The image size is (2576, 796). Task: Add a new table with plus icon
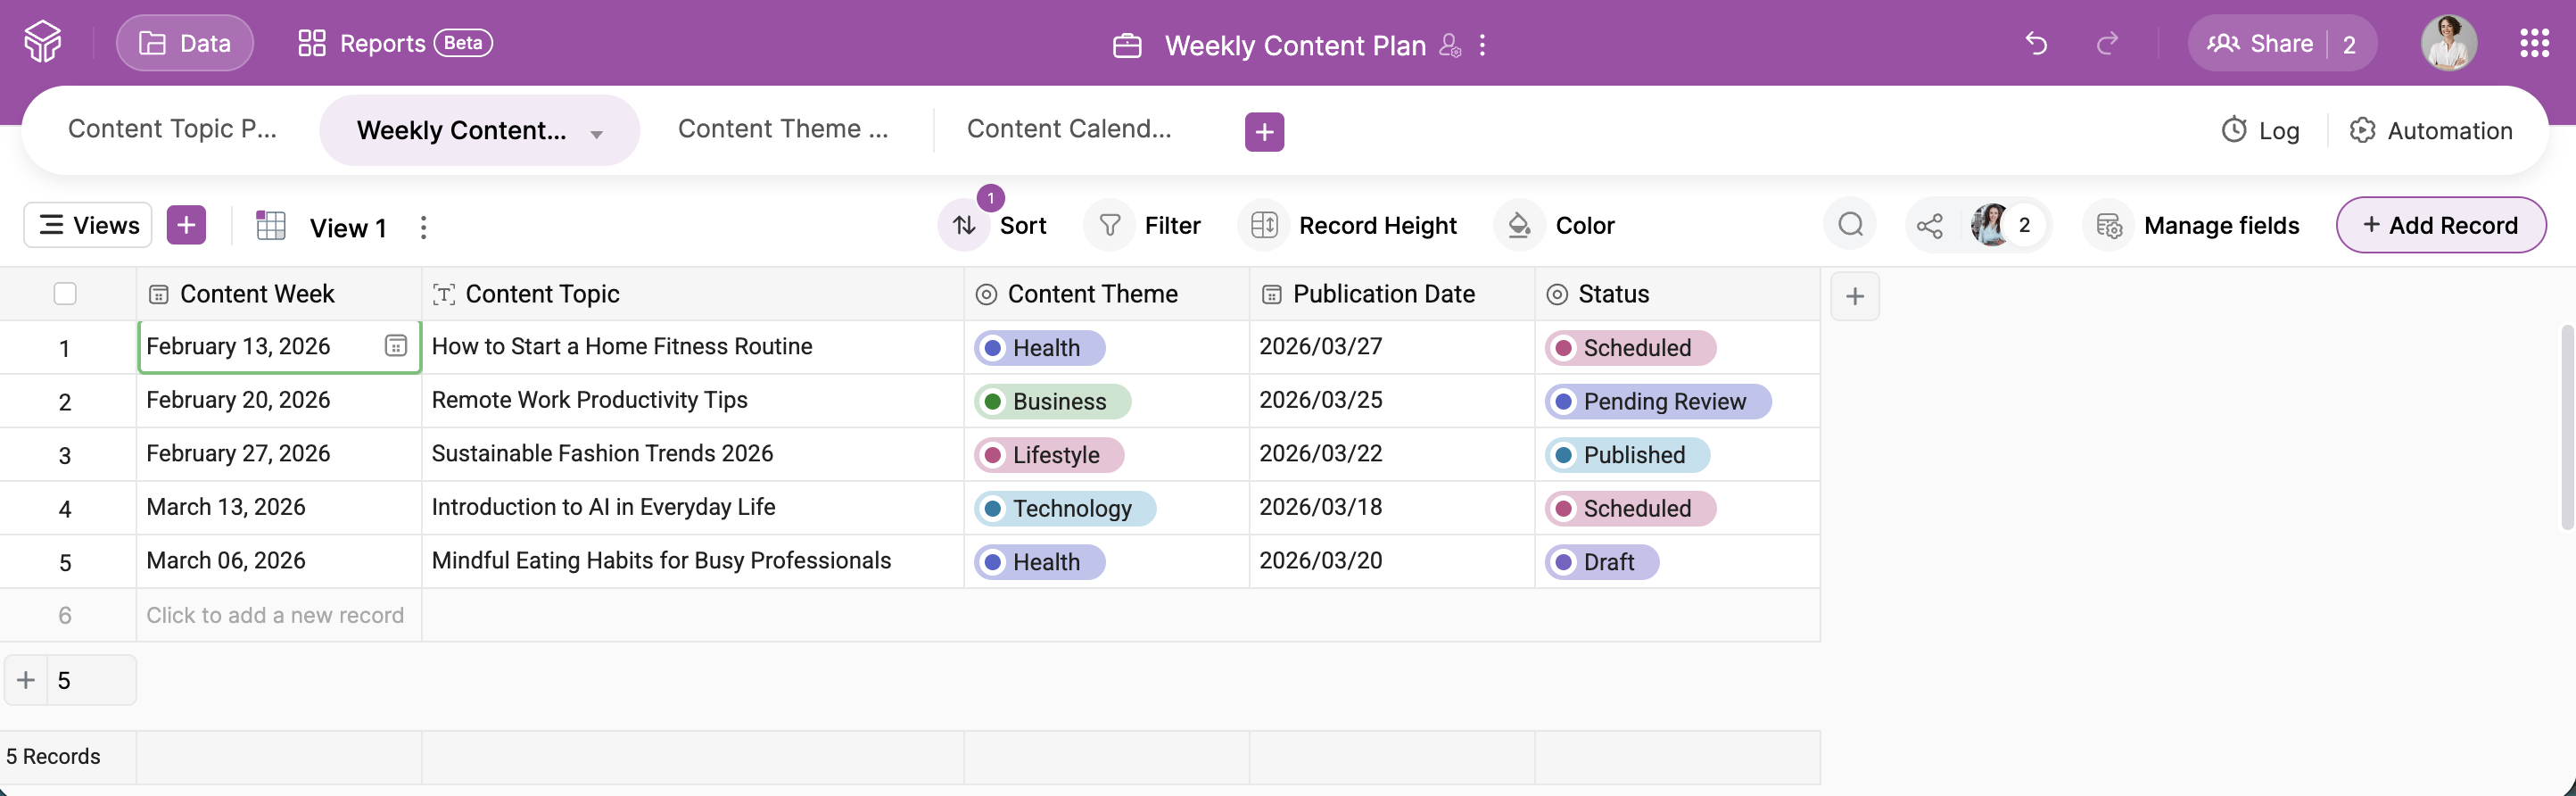[x=1264, y=131]
